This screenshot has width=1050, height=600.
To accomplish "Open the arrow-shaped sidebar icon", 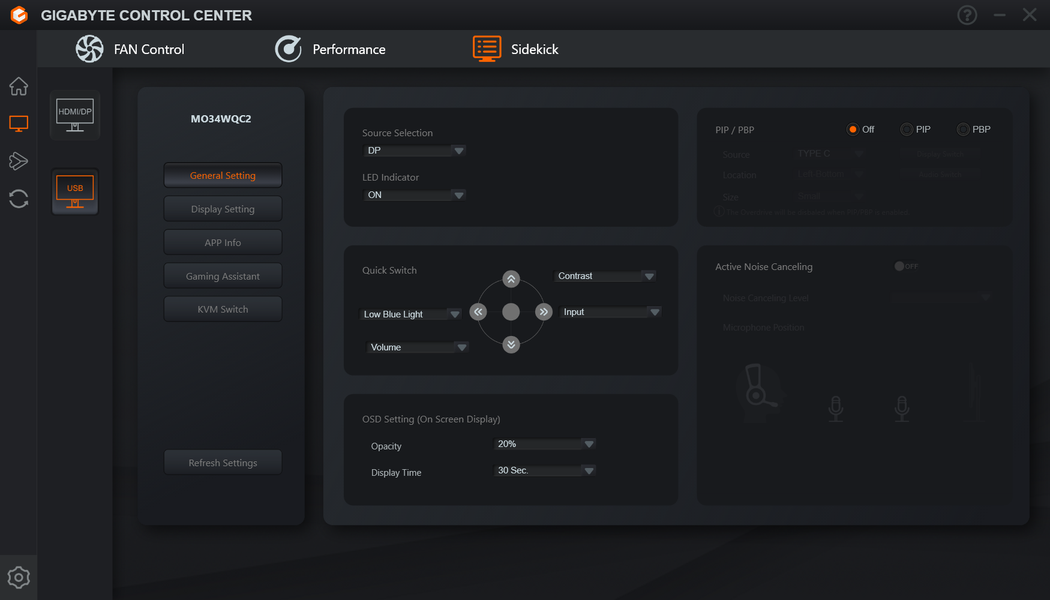I will click(x=19, y=161).
